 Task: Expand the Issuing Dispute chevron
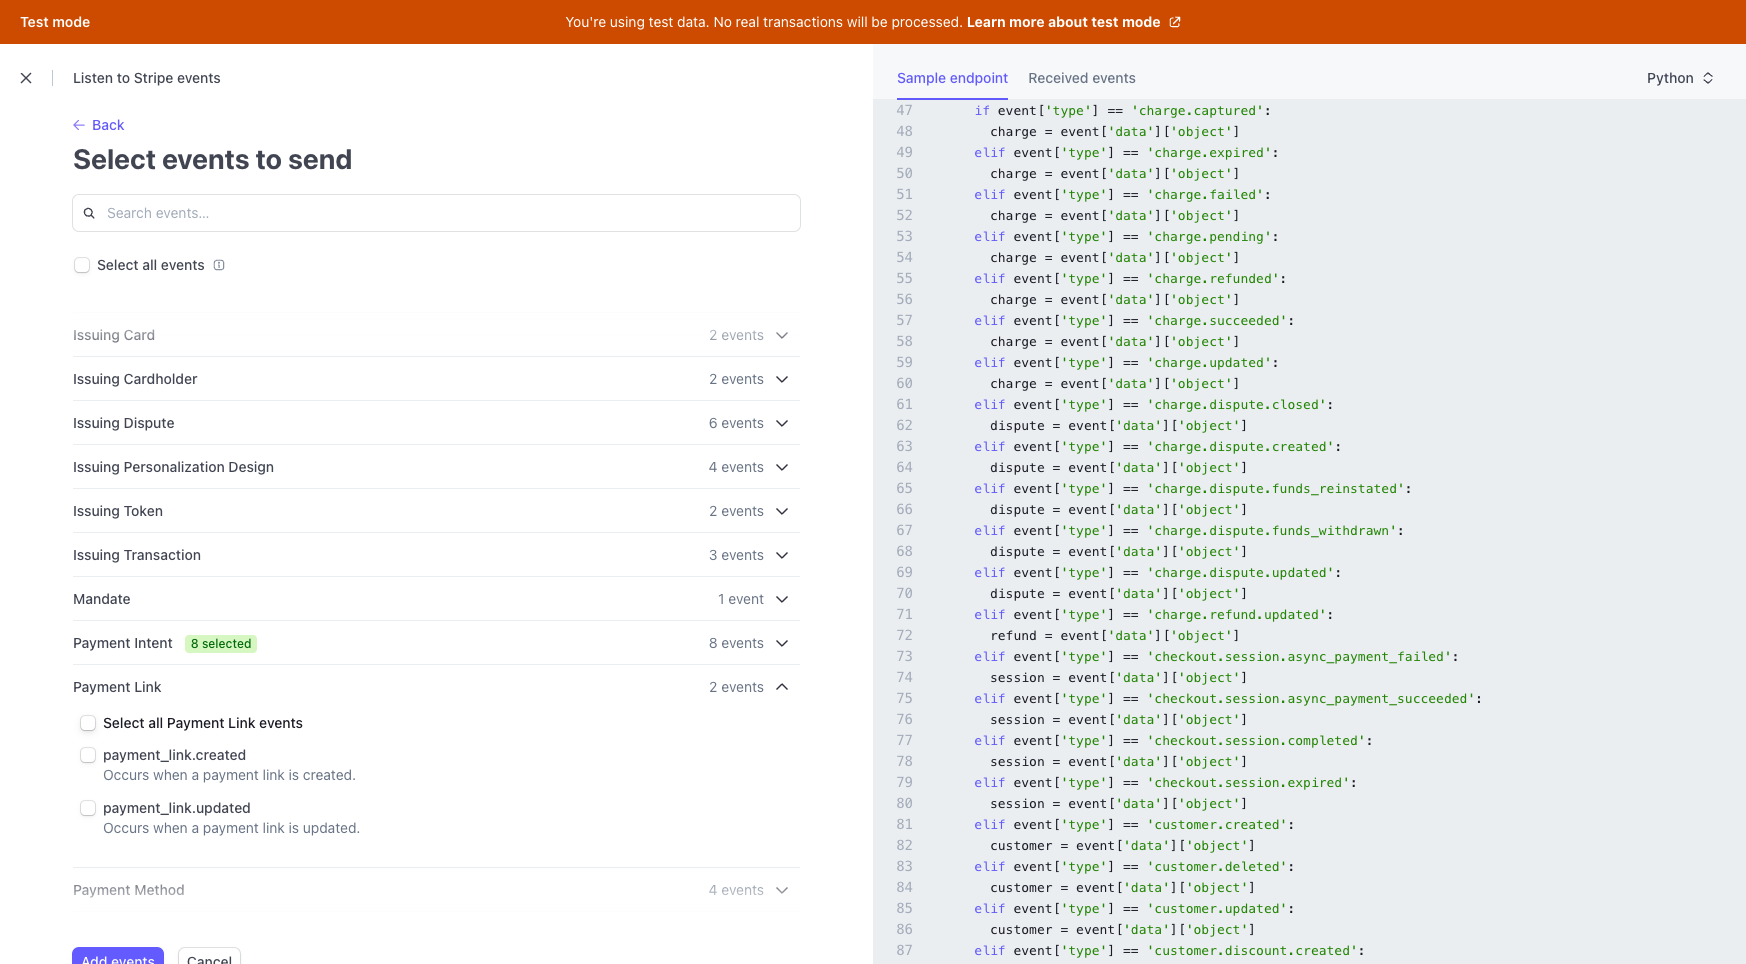(x=782, y=423)
